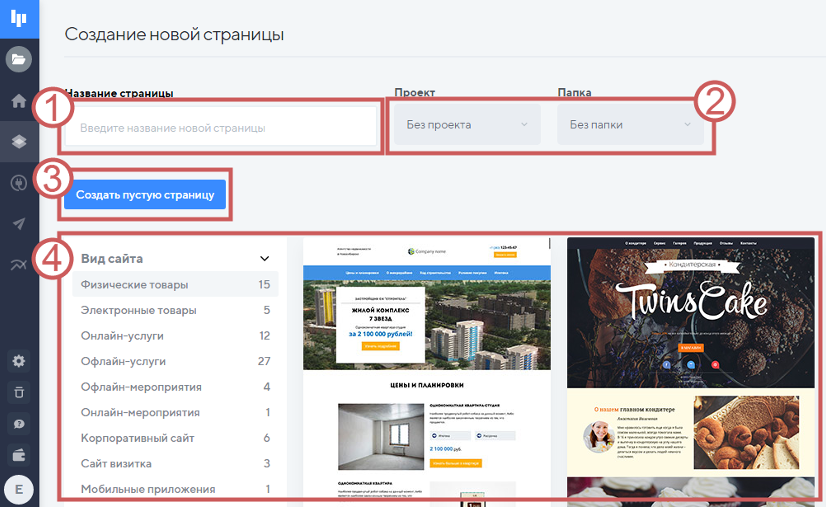Image resolution: width=826 pixels, height=507 pixels.
Task: Open the plug integrations sidebar icon
Action: pyautogui.click(x=19, y=183)
